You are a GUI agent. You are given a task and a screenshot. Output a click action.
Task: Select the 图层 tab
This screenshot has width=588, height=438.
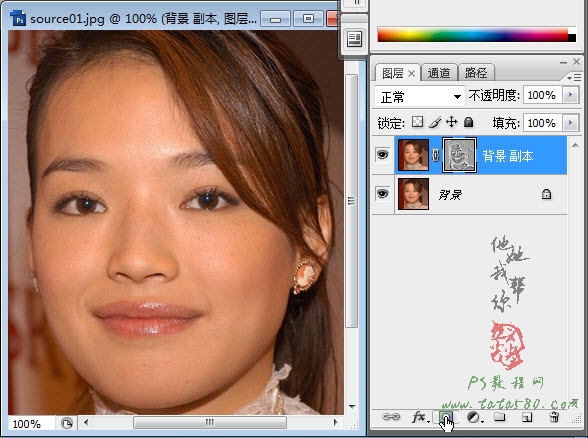click(393, 73)
